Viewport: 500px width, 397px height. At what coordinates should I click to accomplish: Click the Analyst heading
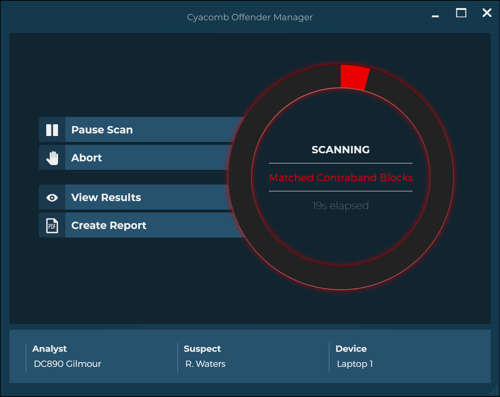point(49,349)
